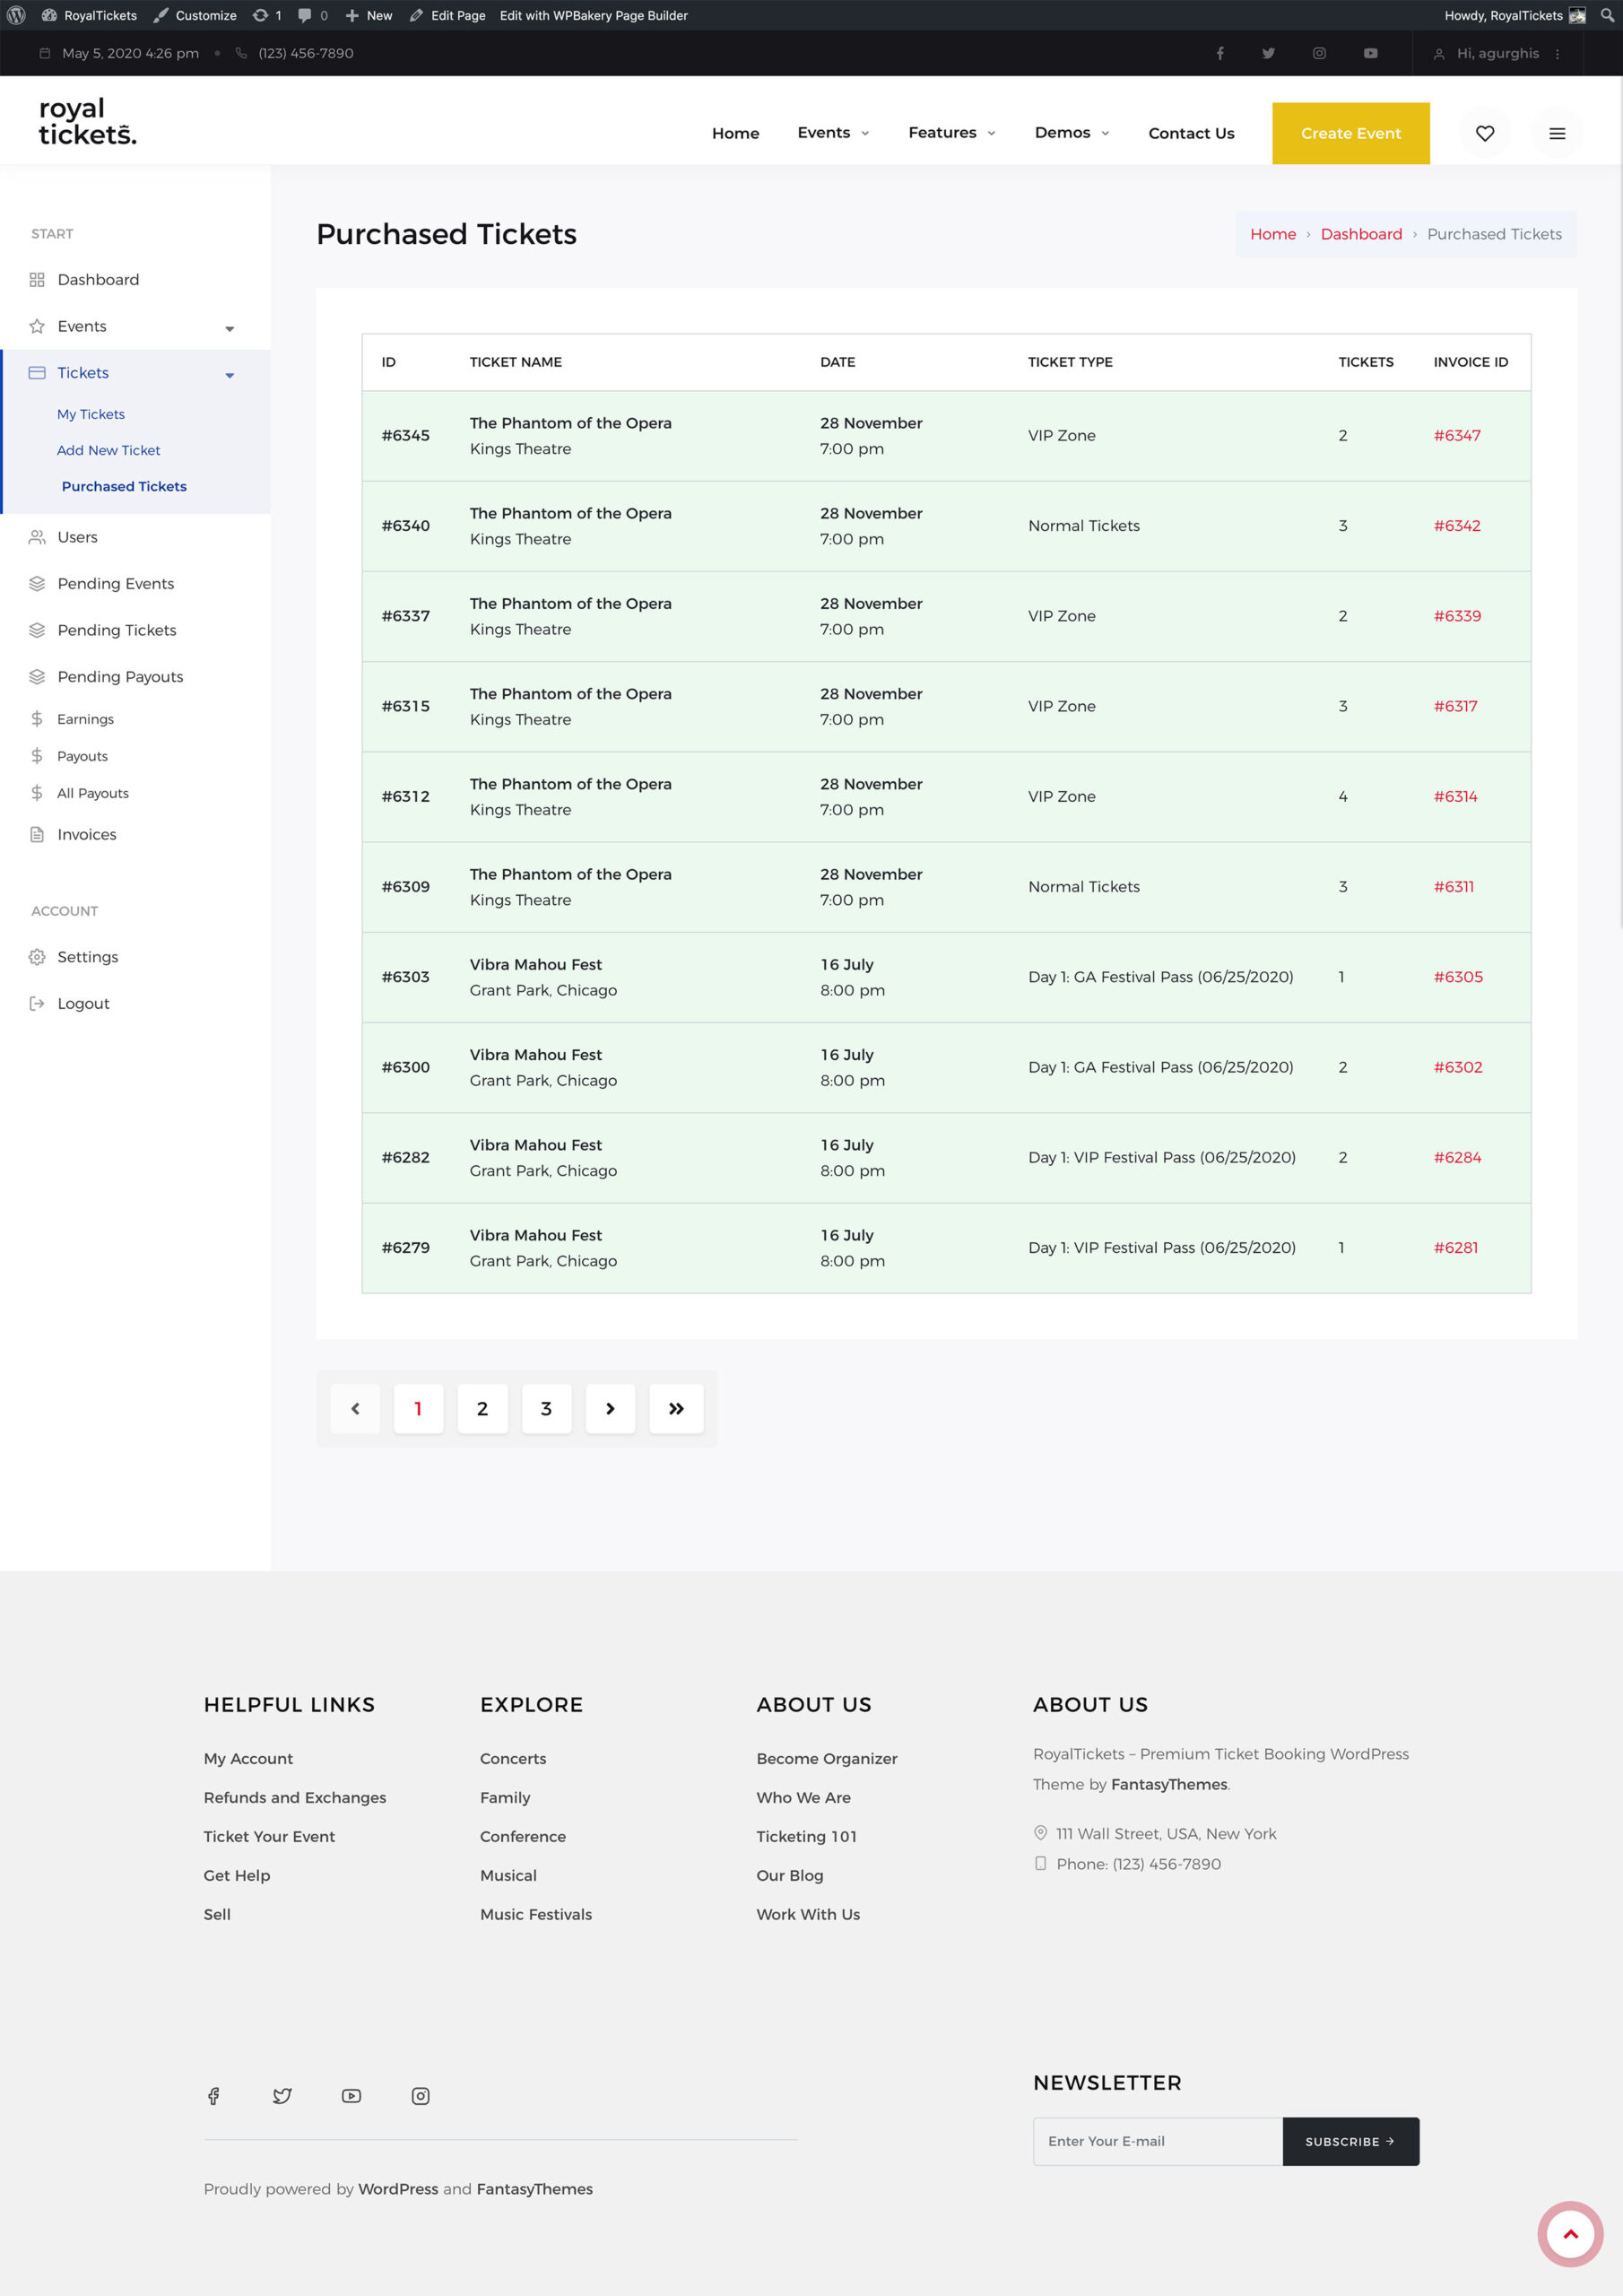Image resolution: width=1623 pixels, height=2296 pixels.
Task: Click the Enter Your E-mail field
Action: tap(1157, 2141)
